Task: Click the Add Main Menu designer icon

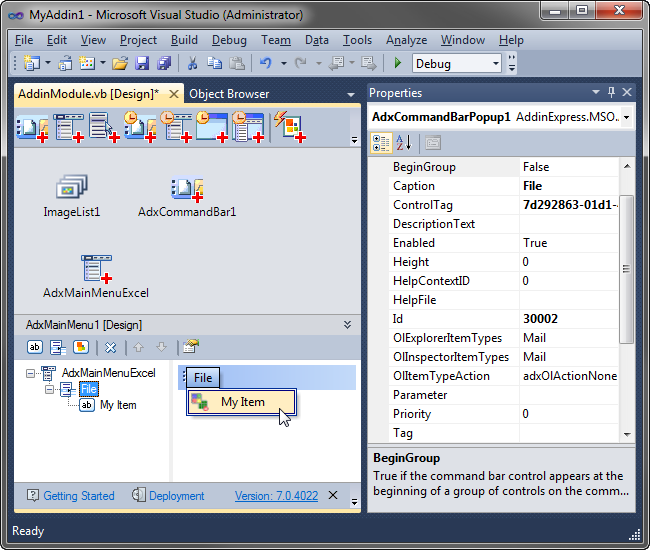Action: 68,127
